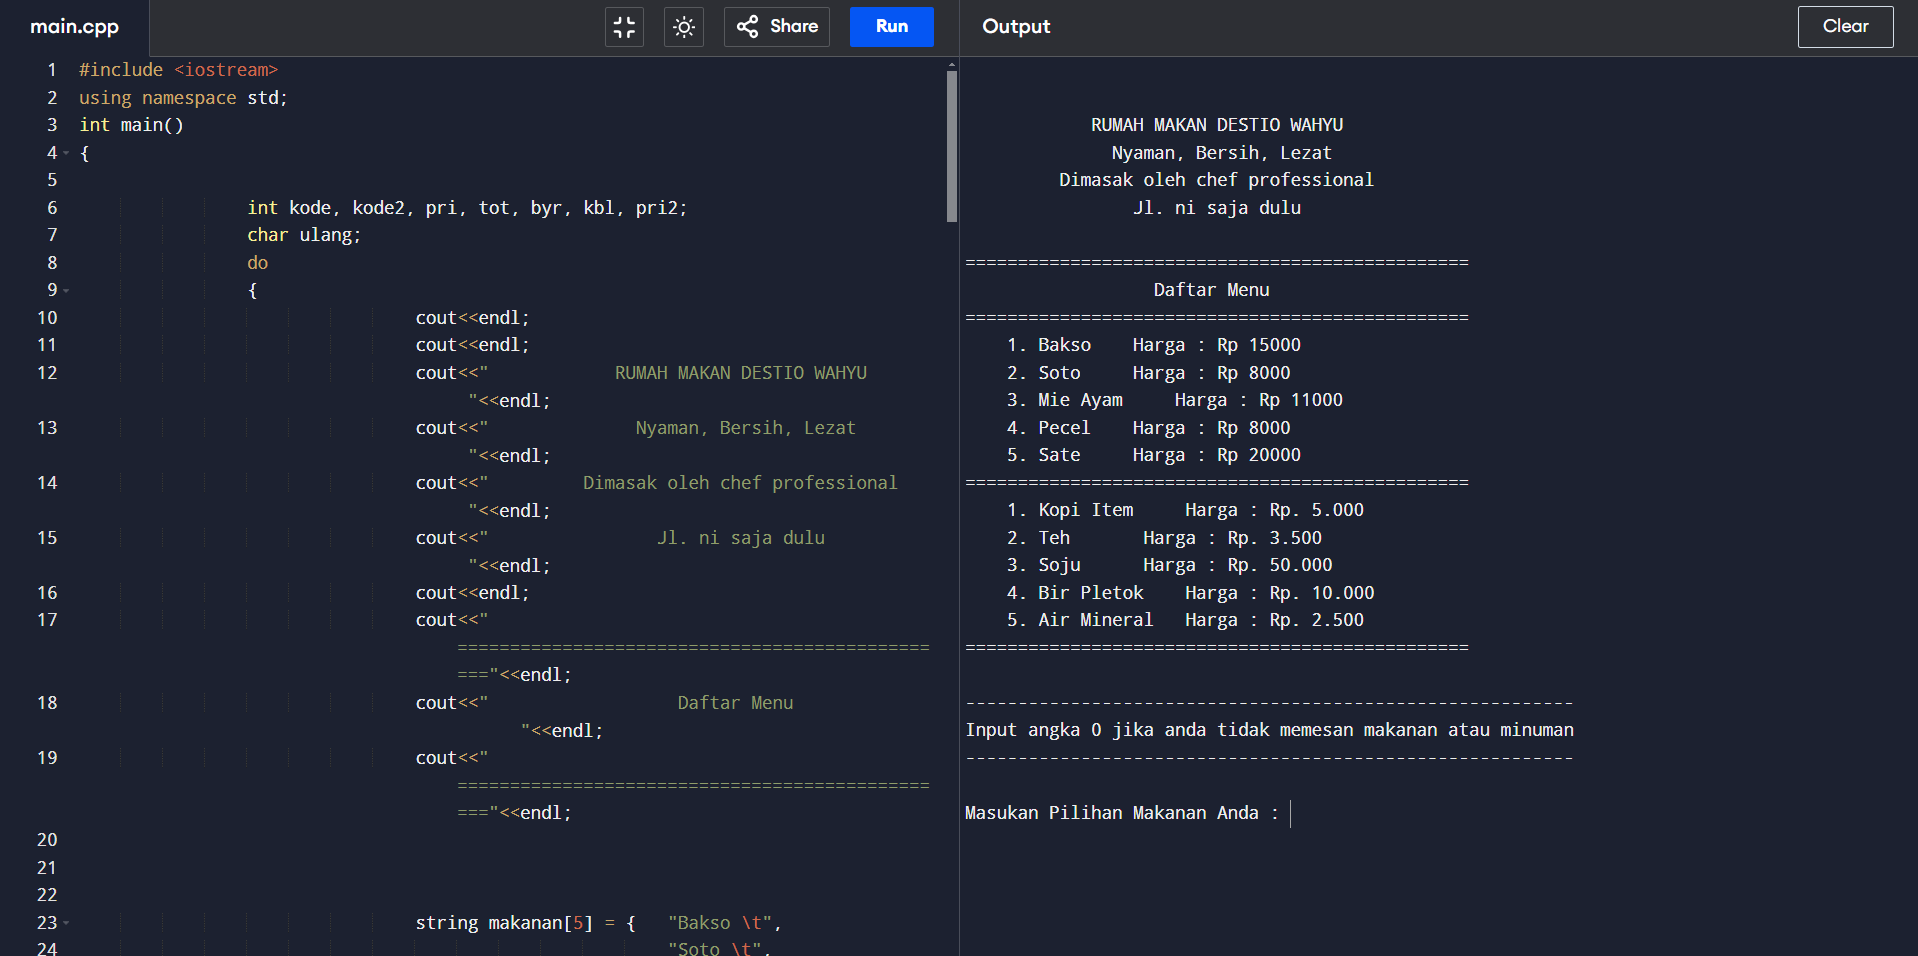This screenshot has height=956, width=1918.
Task: Click the 'int main()' line
Action: [x=131, y=125]
